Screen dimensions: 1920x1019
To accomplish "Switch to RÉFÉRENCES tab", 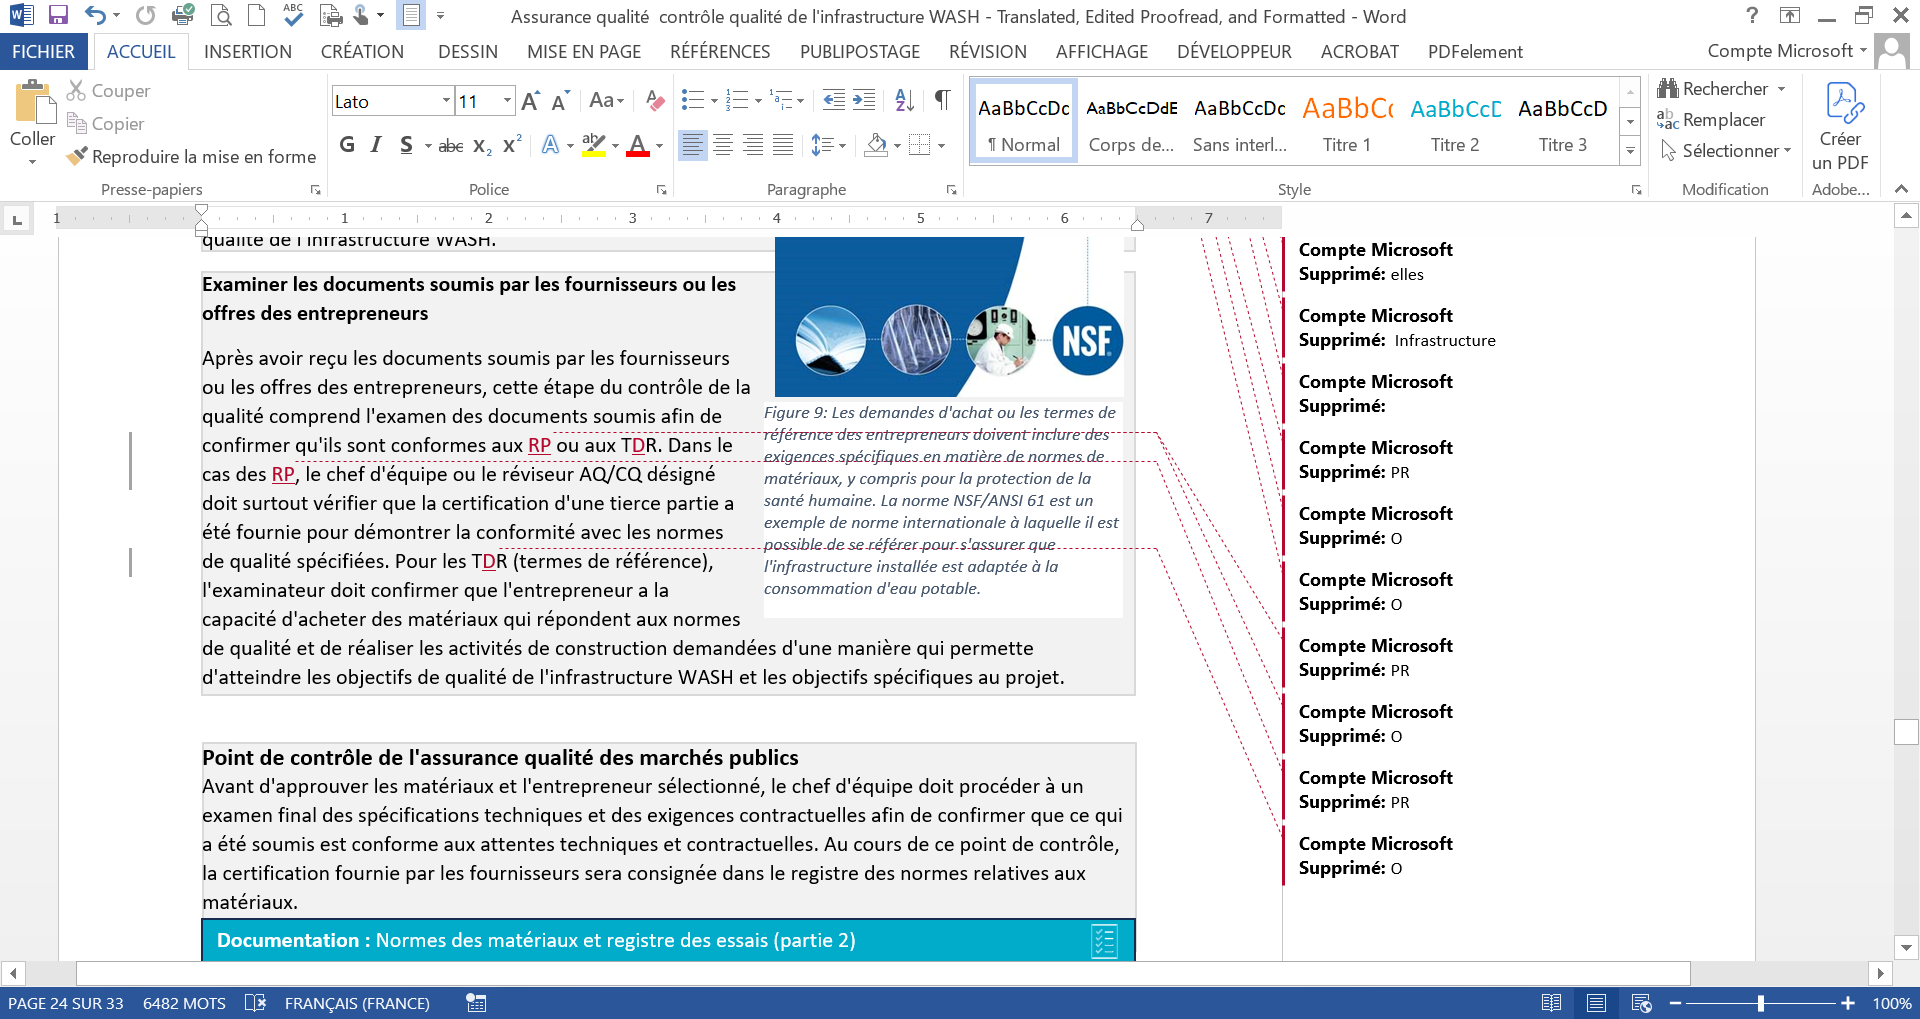I will [720, 52].
